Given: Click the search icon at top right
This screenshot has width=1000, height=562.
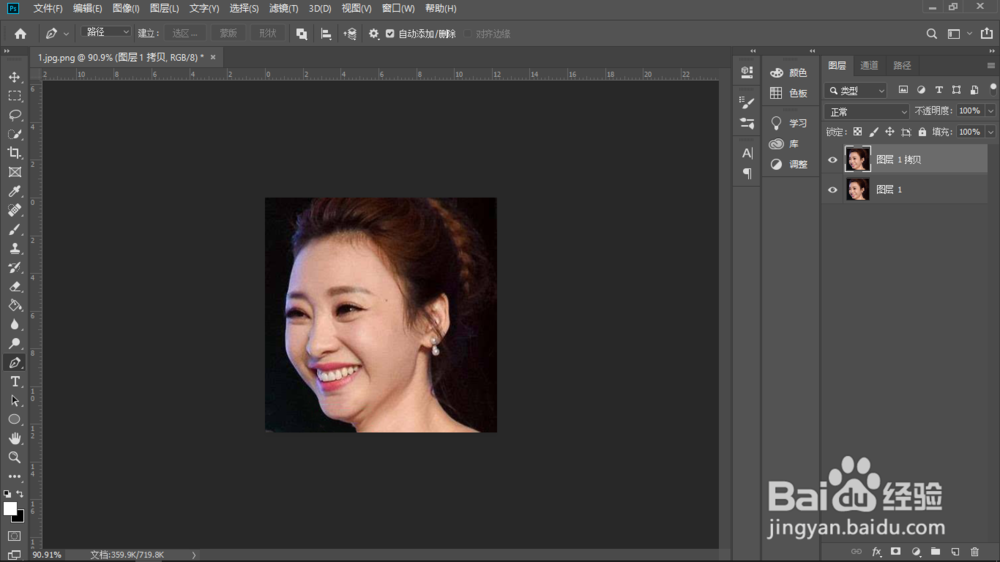Looking at the screenshot, I should 932,34.
